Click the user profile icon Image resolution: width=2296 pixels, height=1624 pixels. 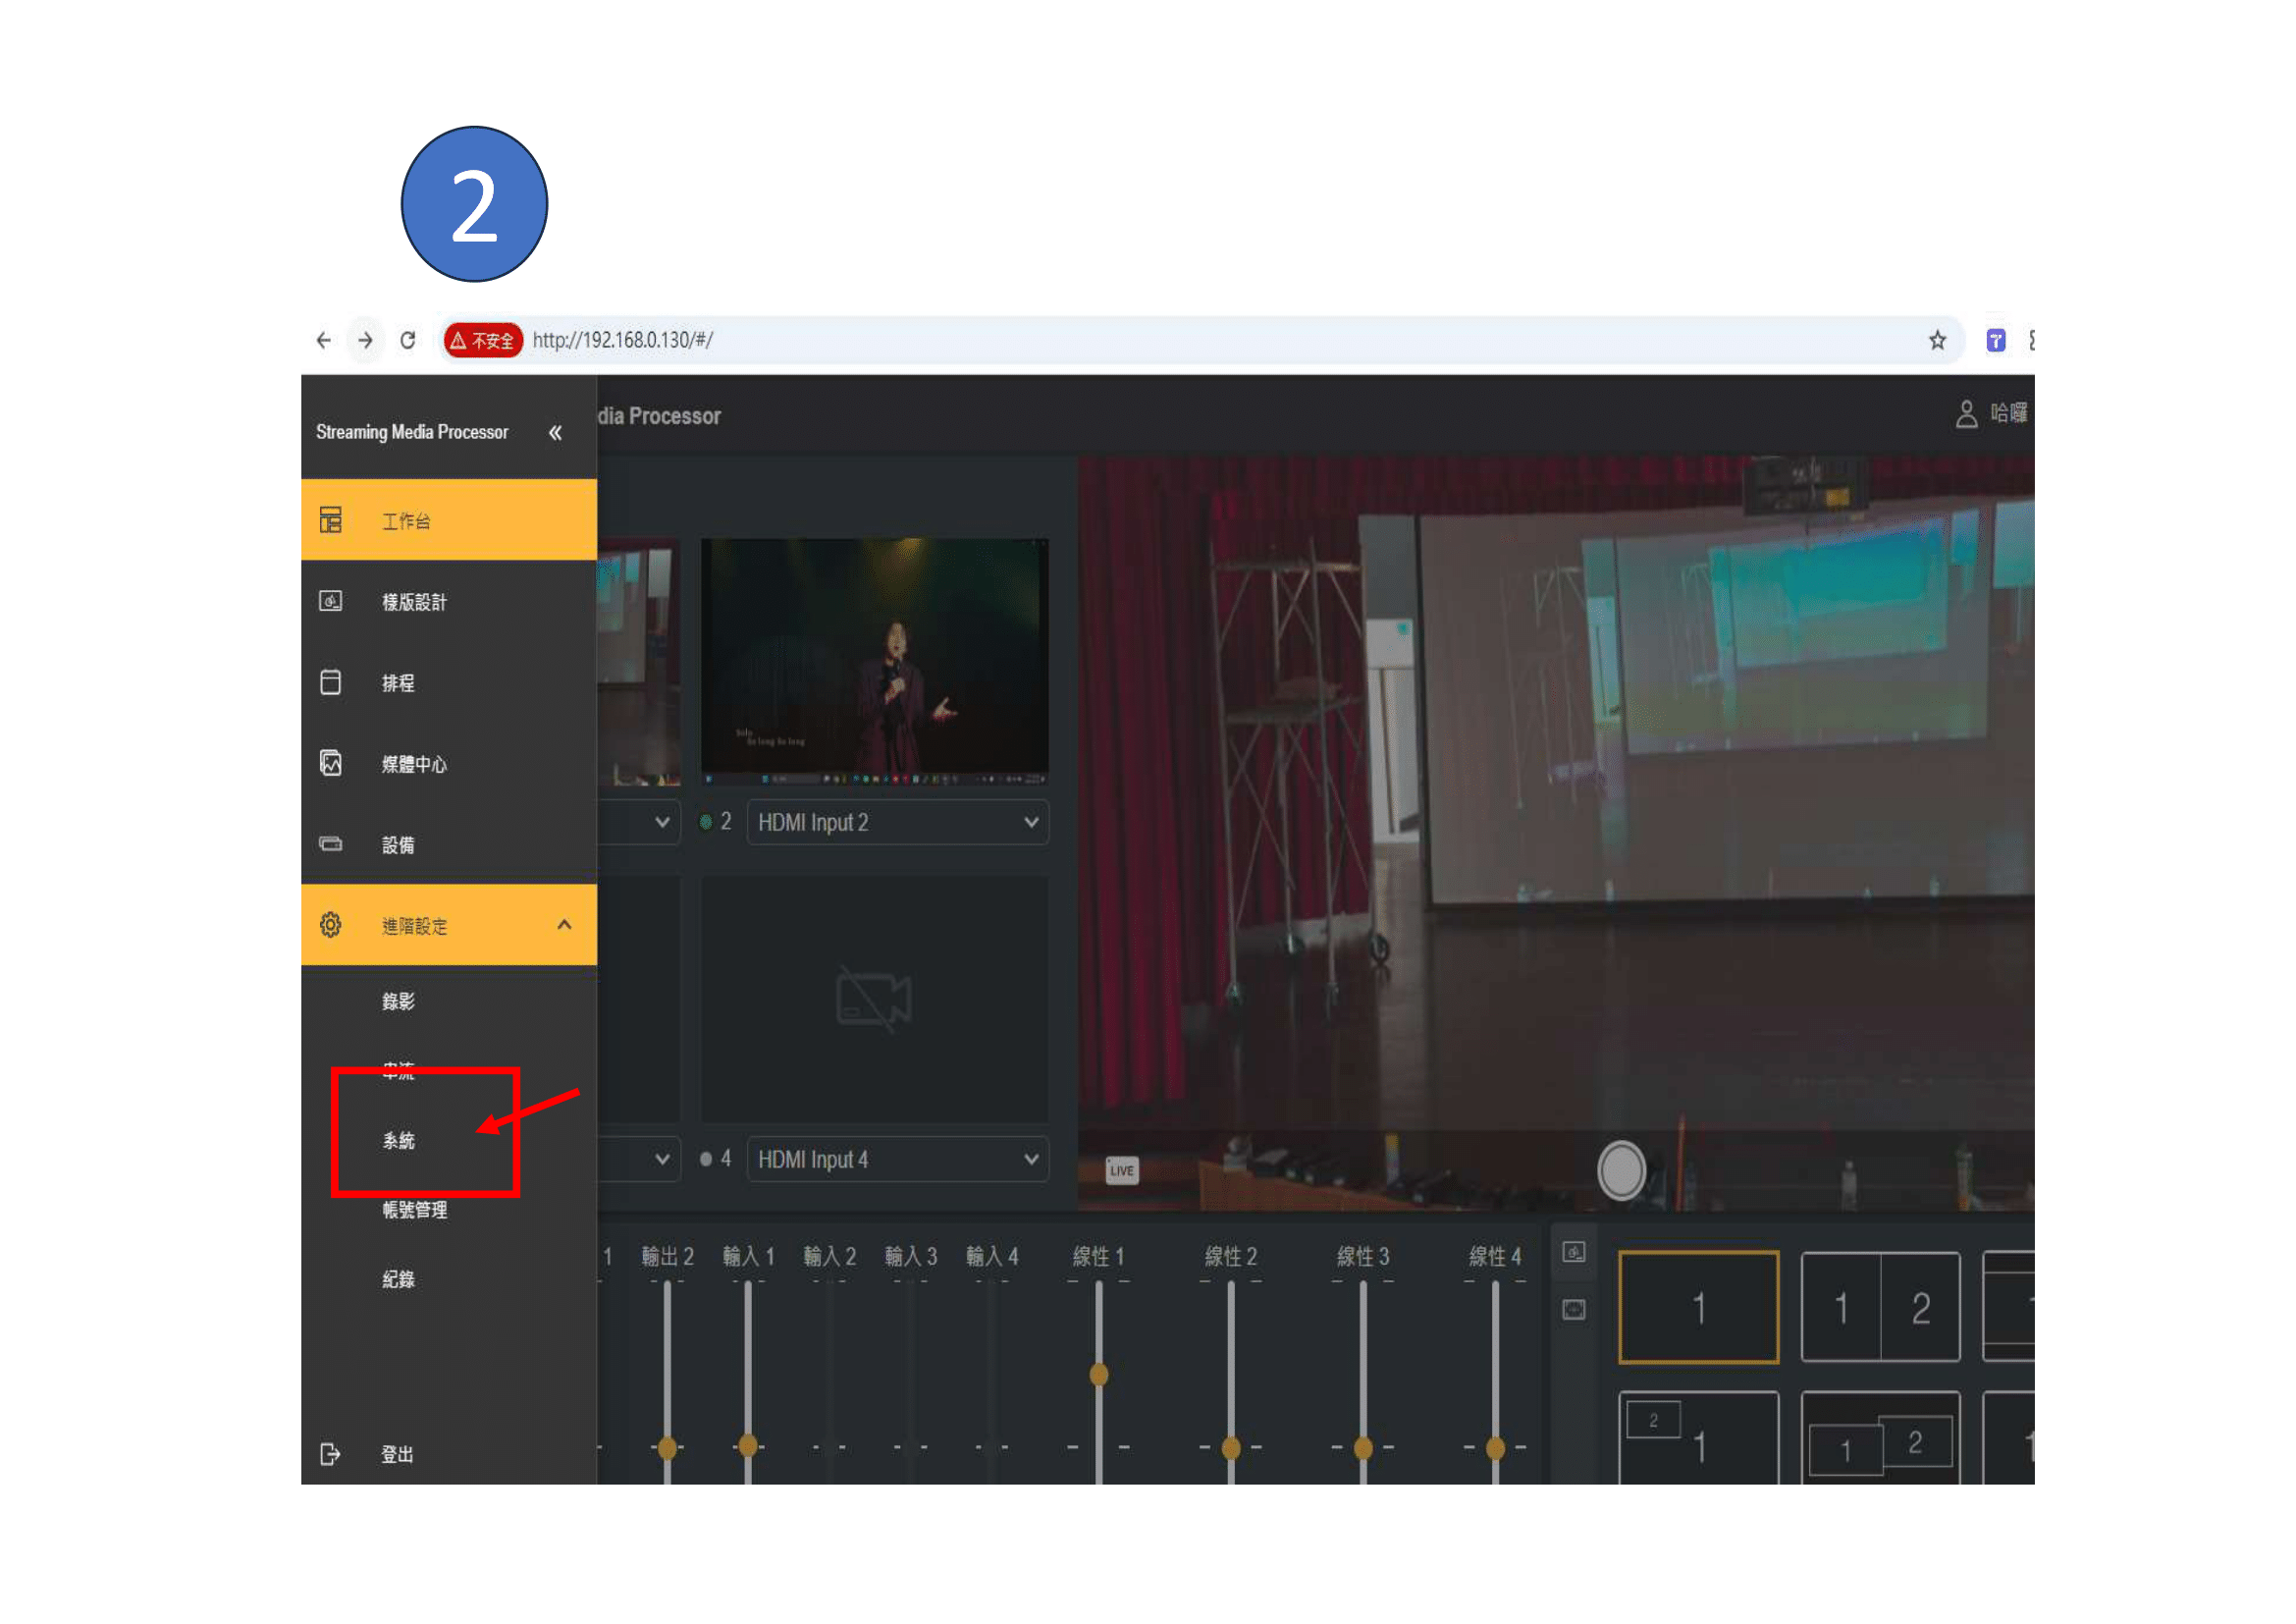[1966, 414]
